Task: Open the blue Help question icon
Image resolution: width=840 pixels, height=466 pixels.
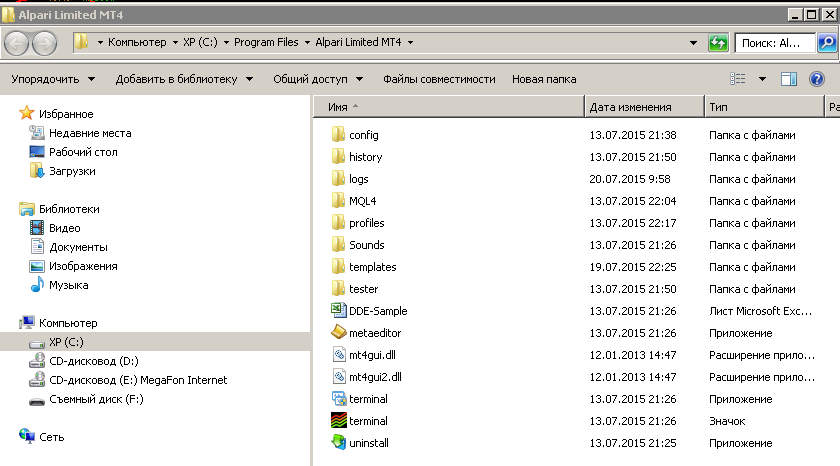Action: [x=816, y=79]
